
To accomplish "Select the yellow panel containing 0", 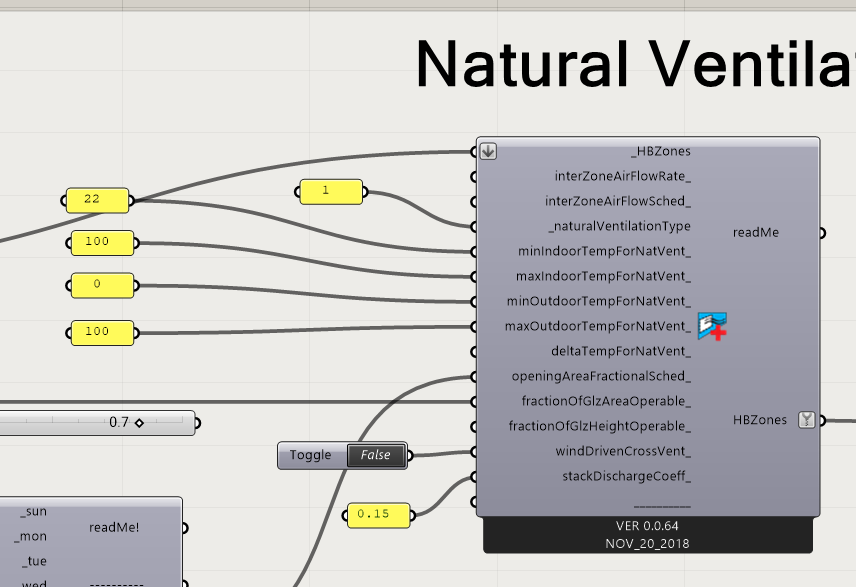I will 102,285.
